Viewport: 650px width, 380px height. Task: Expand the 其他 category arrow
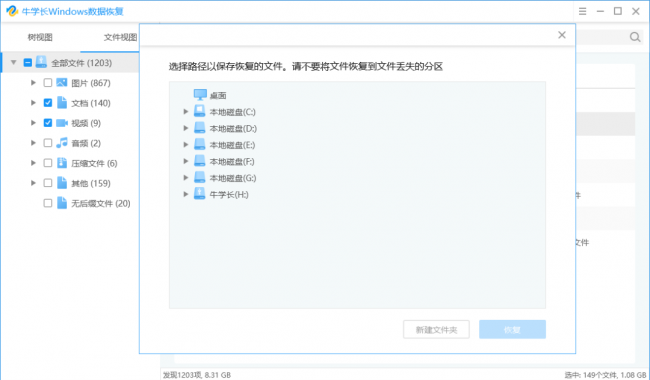coord(34,183)
